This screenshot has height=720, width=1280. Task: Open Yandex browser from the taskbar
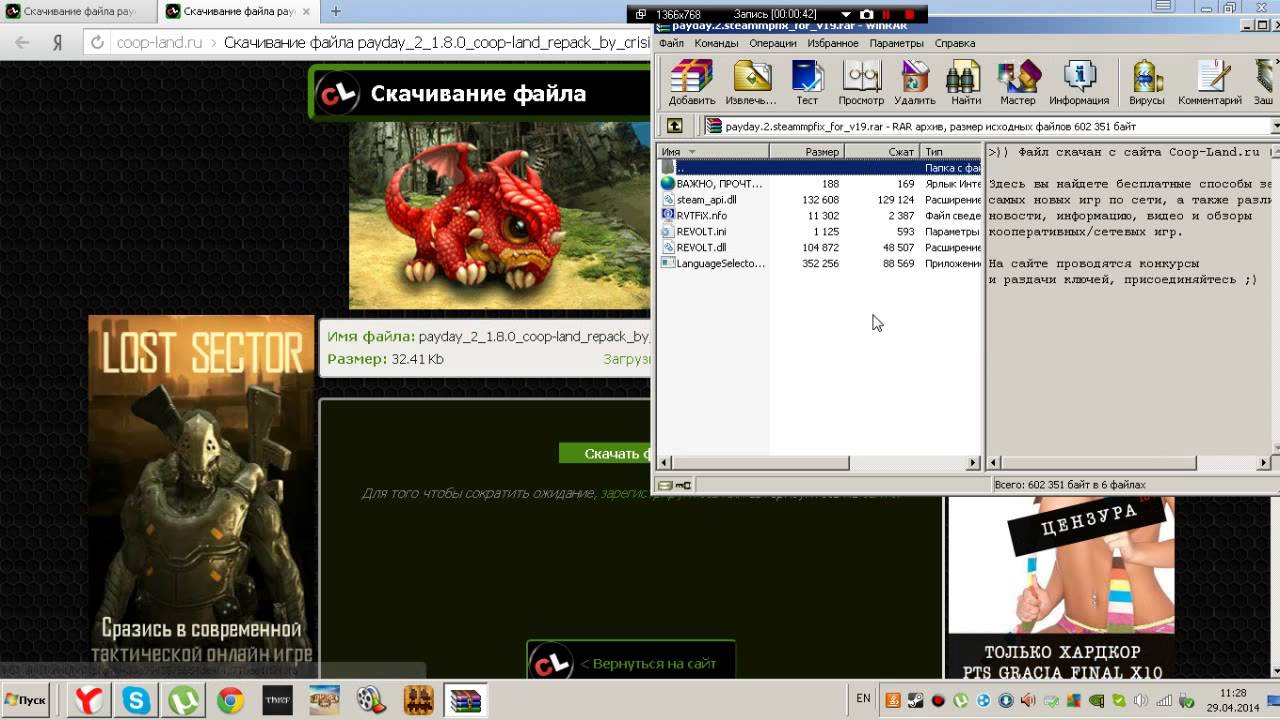[89, 700]
